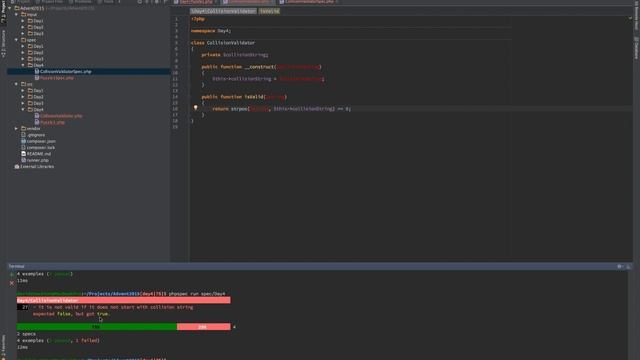Click 'expected false, but got true' message
This screenshot has height=360, width=640.
point(72,314)
